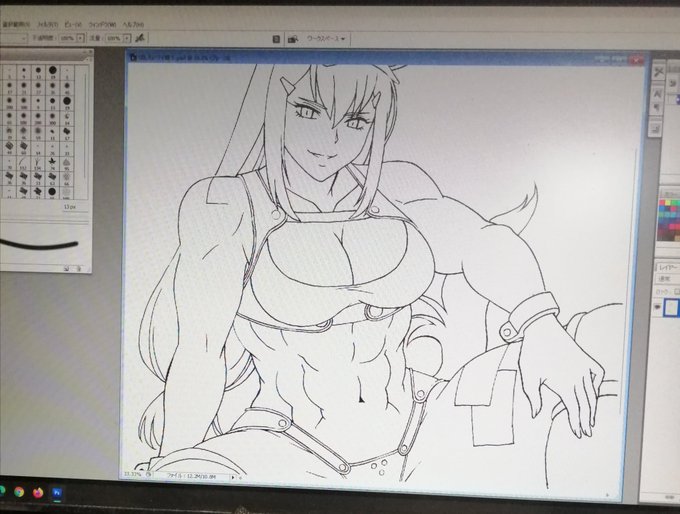Pick the red swatch in Swatches panel
The height and width of the screenshot is (514, 680).
[x=662, y=203]
